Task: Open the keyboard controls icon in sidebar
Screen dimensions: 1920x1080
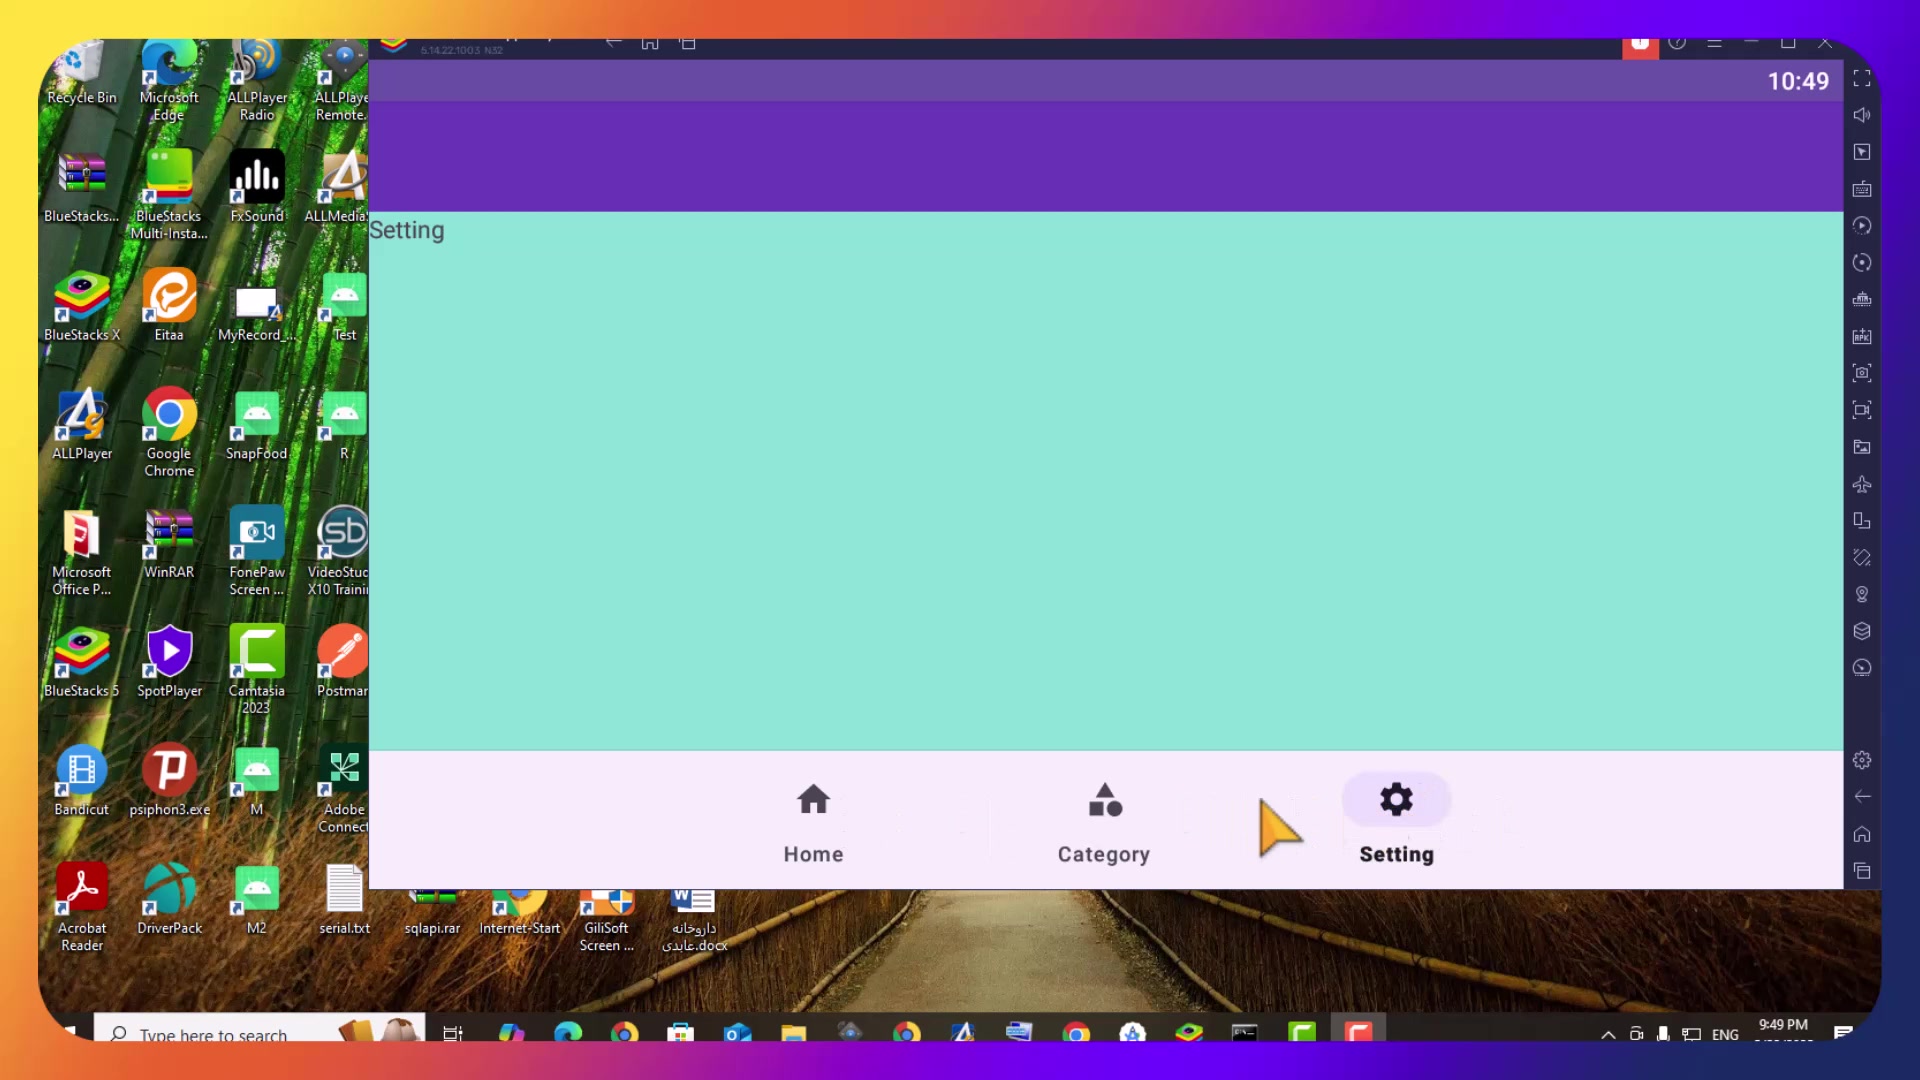Action: [x=1861, y=189]
